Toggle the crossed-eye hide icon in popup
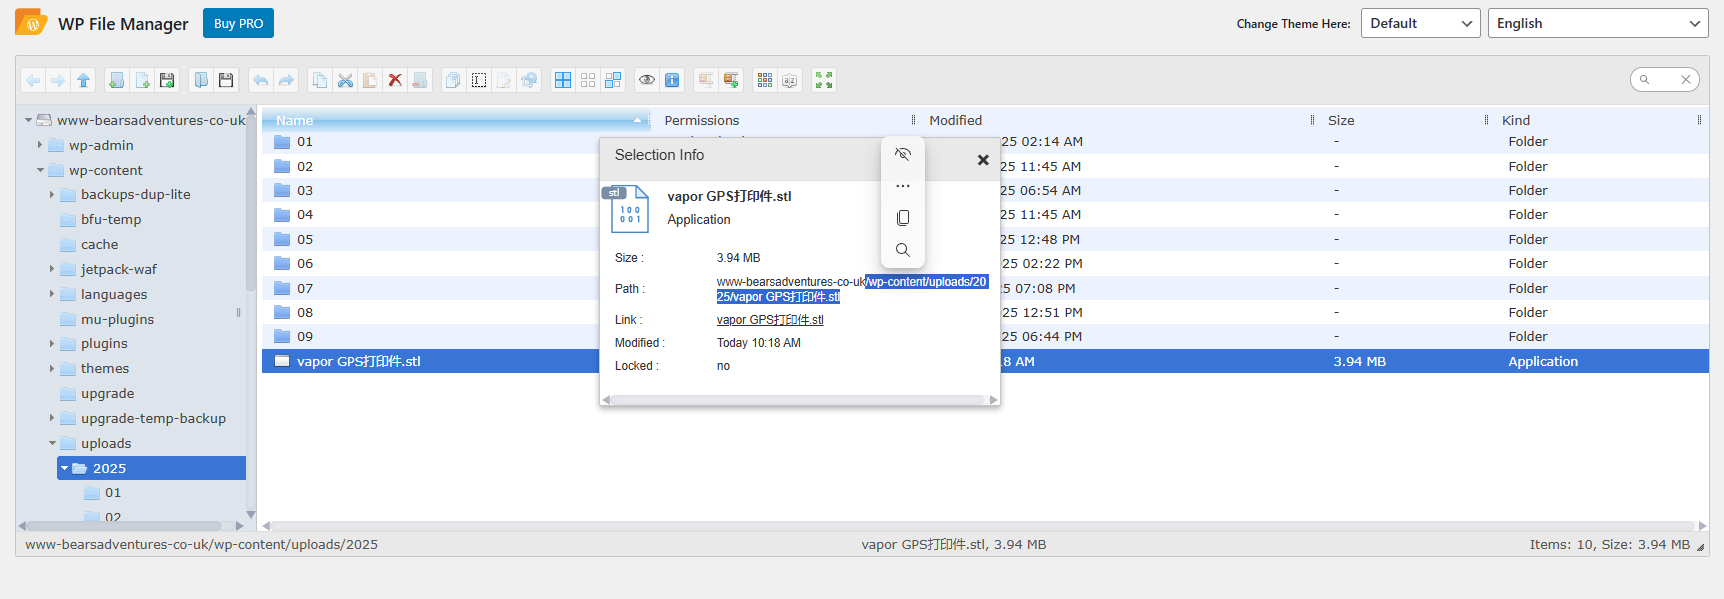1724x599 pixels. (x=903, y=154)
